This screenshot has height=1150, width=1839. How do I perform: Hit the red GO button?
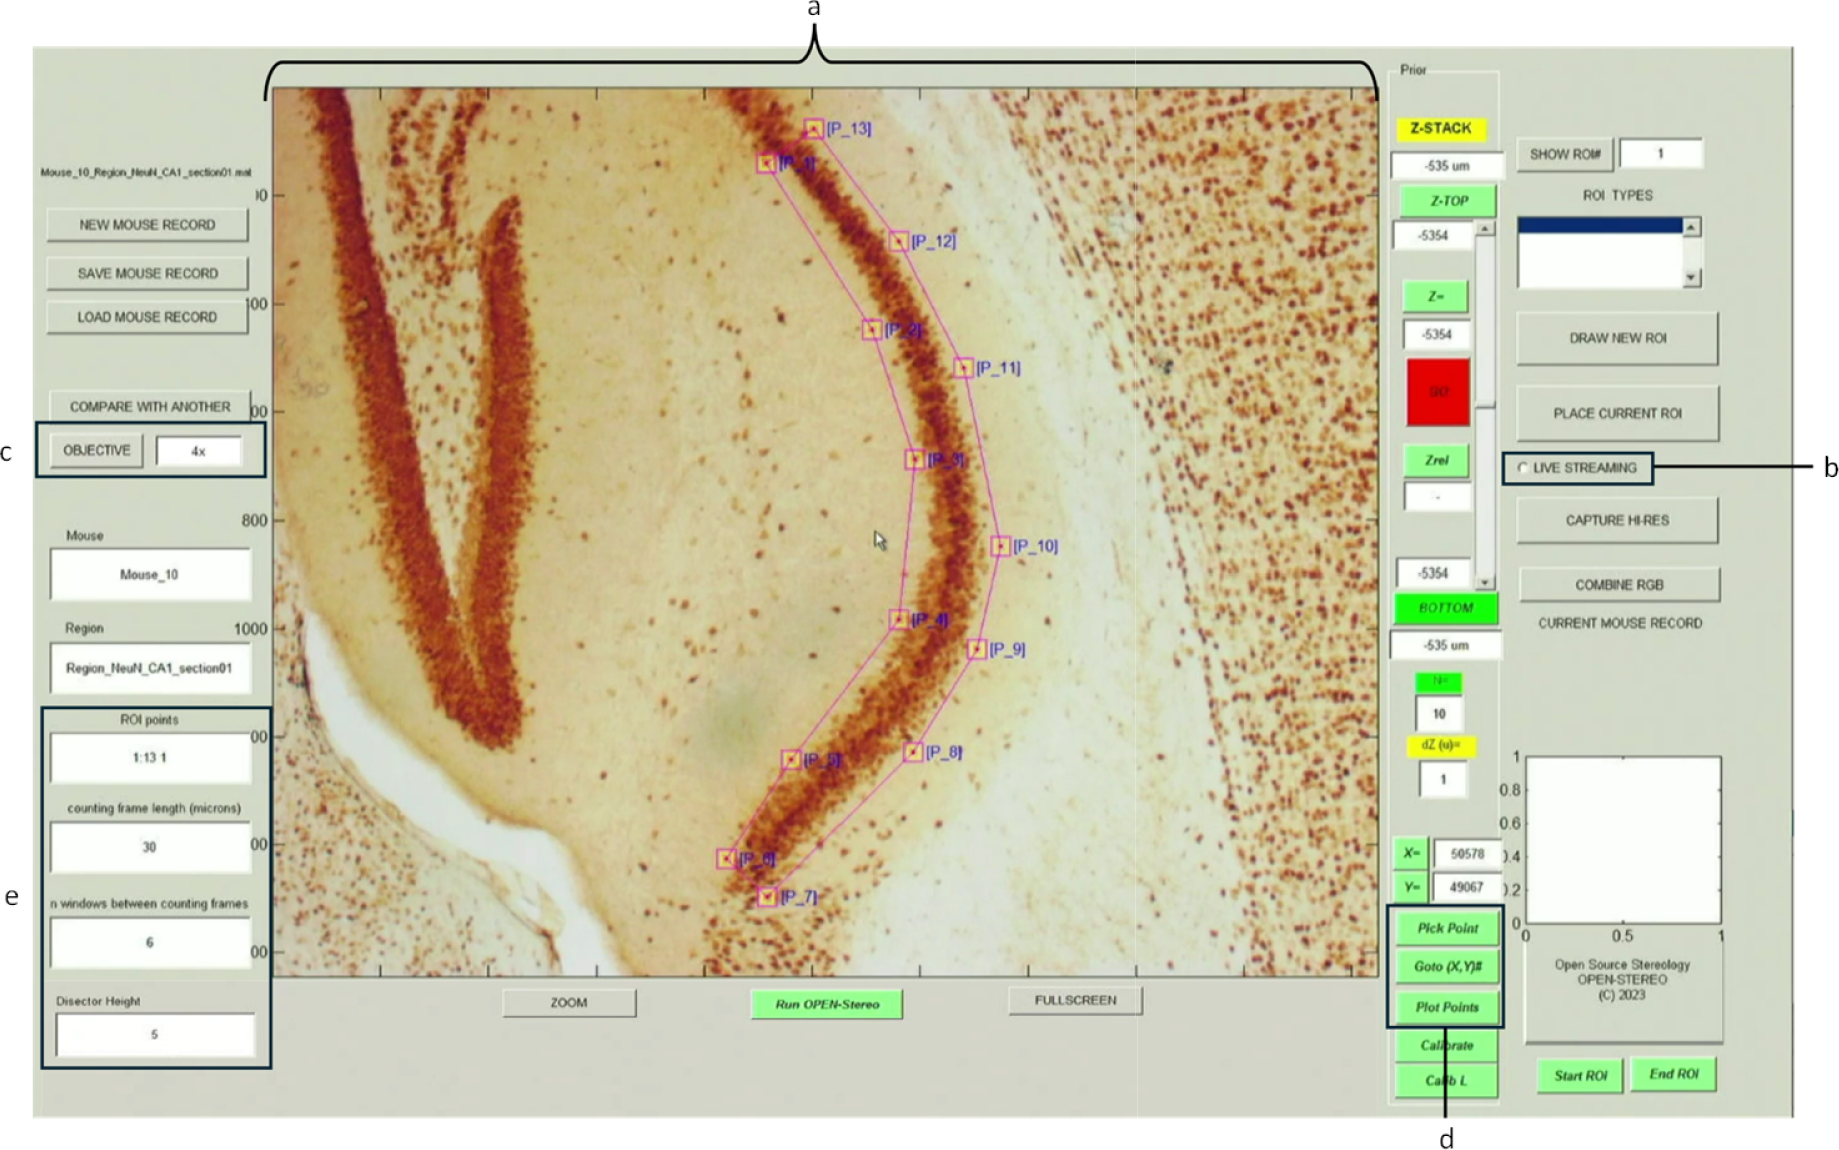pos(1438,392)
